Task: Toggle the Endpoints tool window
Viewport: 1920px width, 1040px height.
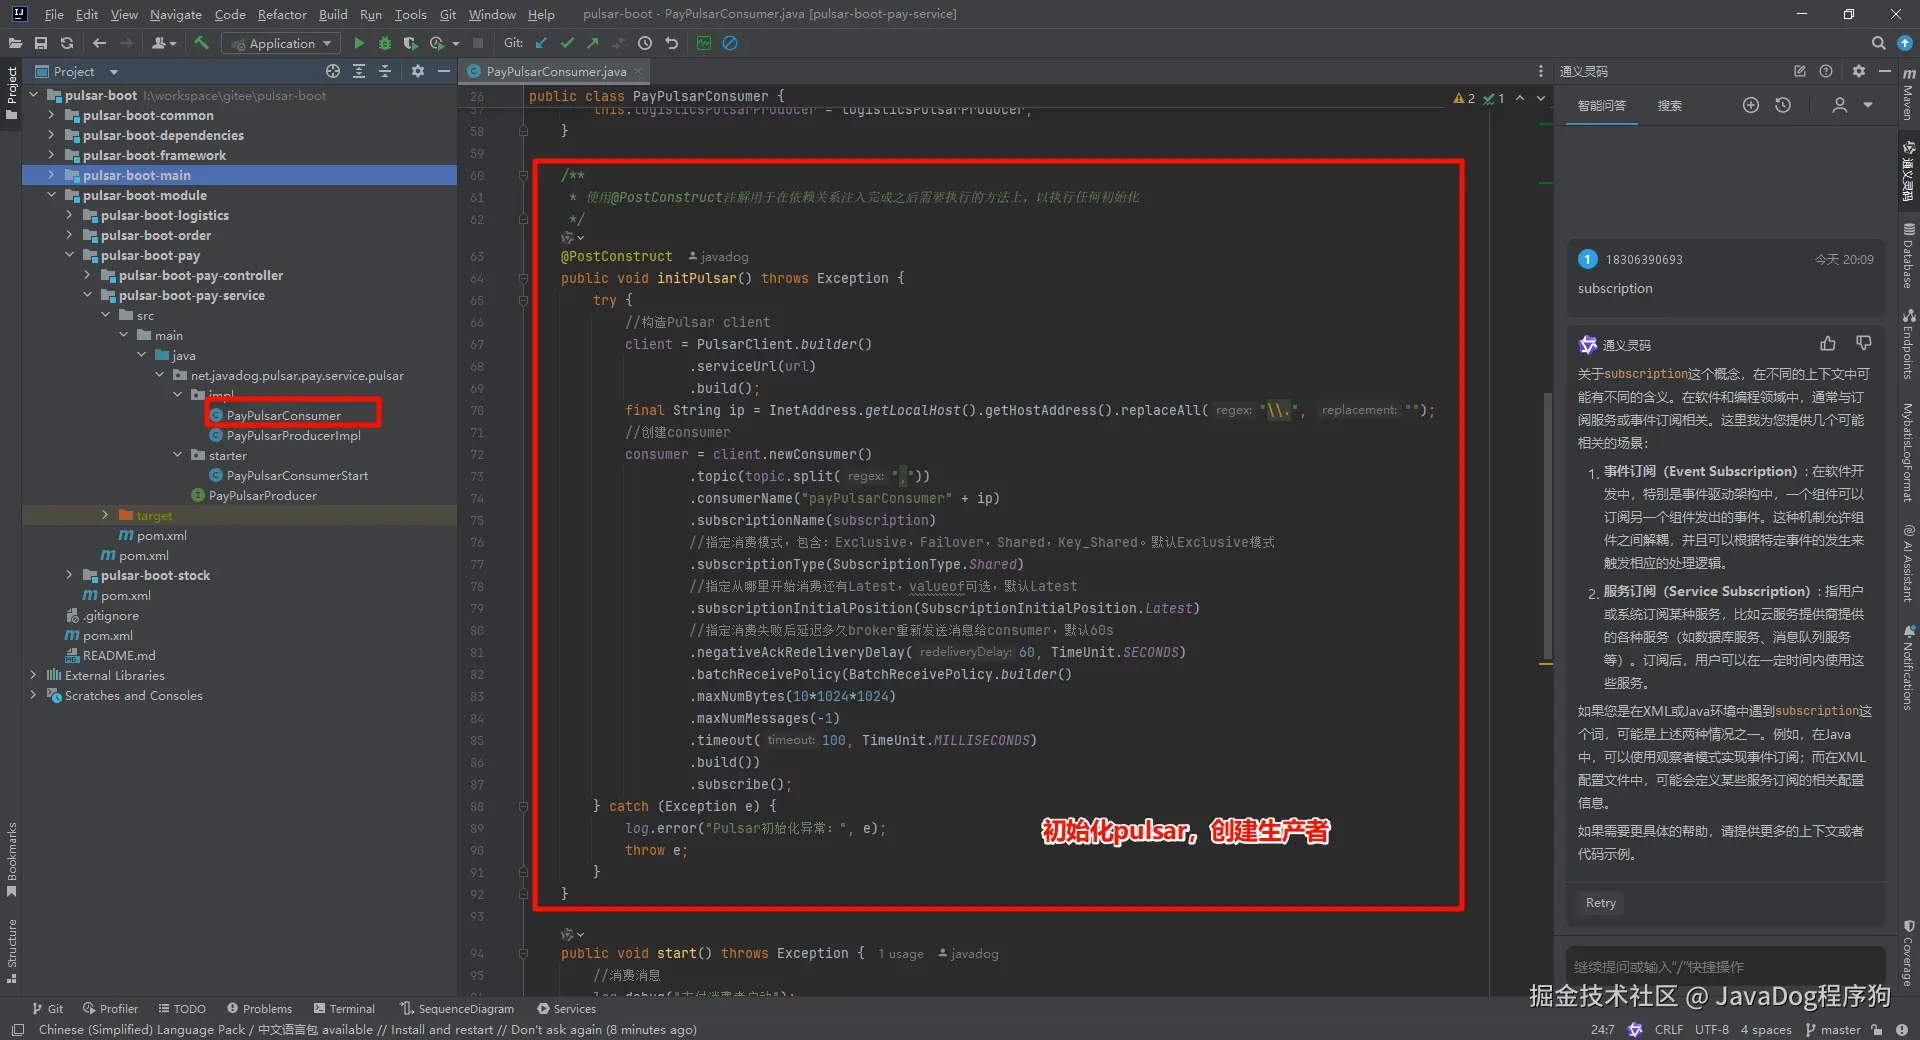Action: 1909,344
